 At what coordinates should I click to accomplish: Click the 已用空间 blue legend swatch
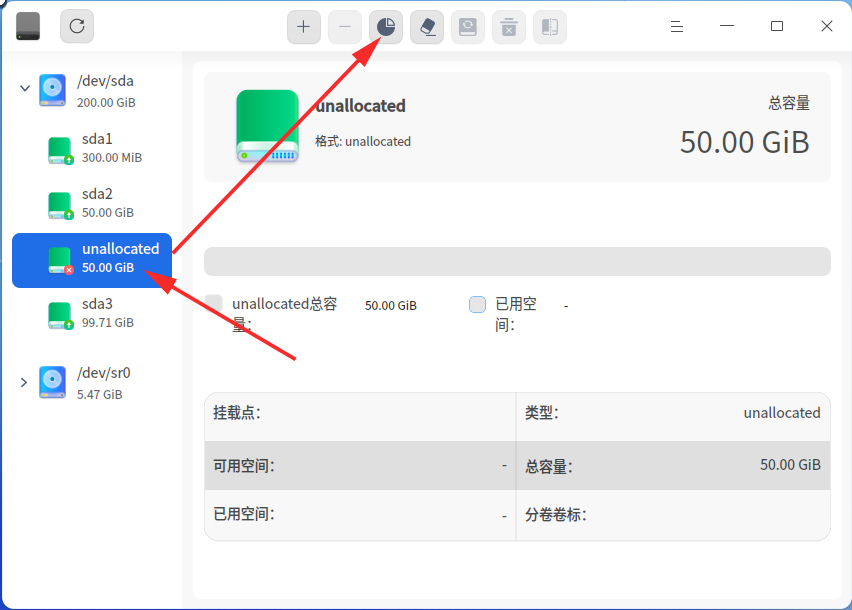(x=477, y=304)
